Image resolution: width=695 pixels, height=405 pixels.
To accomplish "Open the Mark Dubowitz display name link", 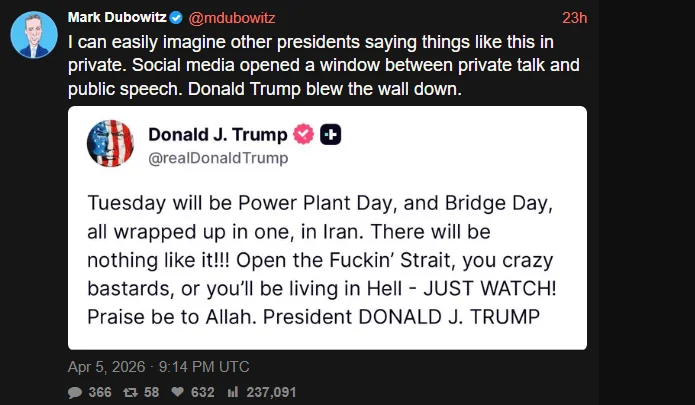I will [116, 17].
